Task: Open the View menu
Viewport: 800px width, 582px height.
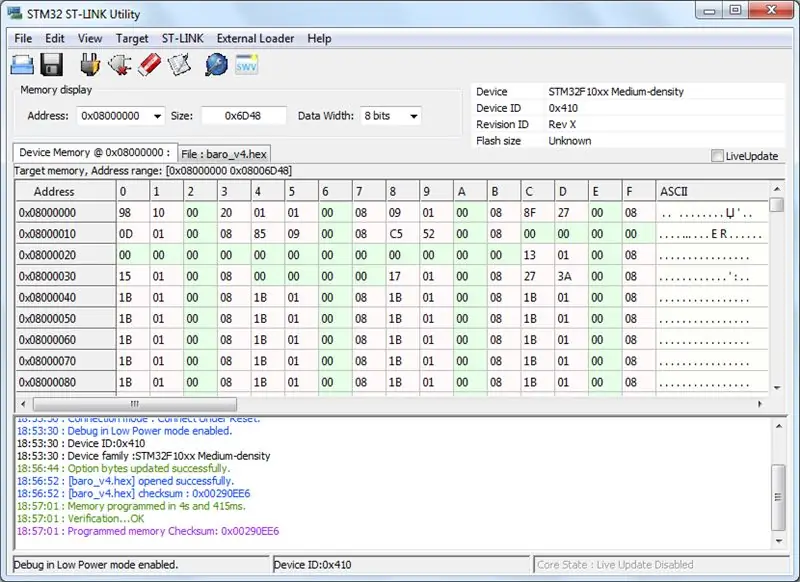Action: [x=90, y=39]
